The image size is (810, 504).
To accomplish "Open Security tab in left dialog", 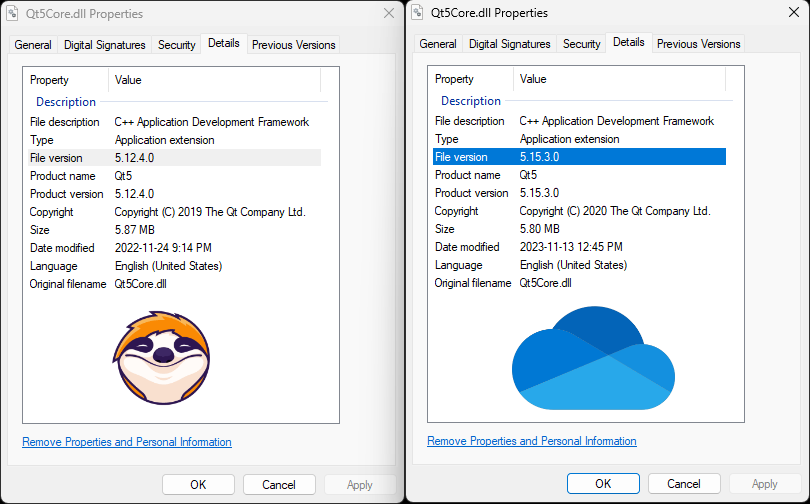I will pyautogui.click(x=176, y=45).
